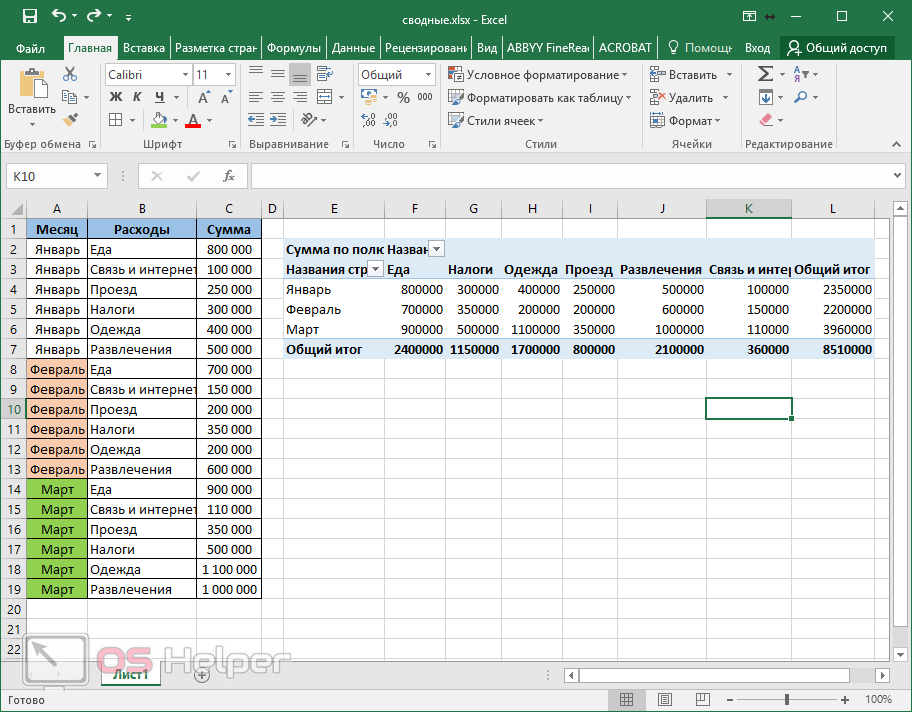Viewport: 912px width, 712px height.
Task: Switch to the Формулы tab
Action: [x=294, y=48]
